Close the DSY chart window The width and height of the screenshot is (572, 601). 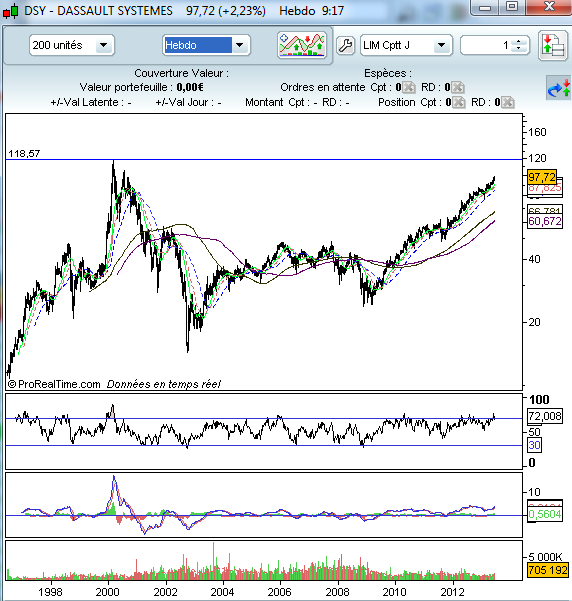click(x=549, y=7)
